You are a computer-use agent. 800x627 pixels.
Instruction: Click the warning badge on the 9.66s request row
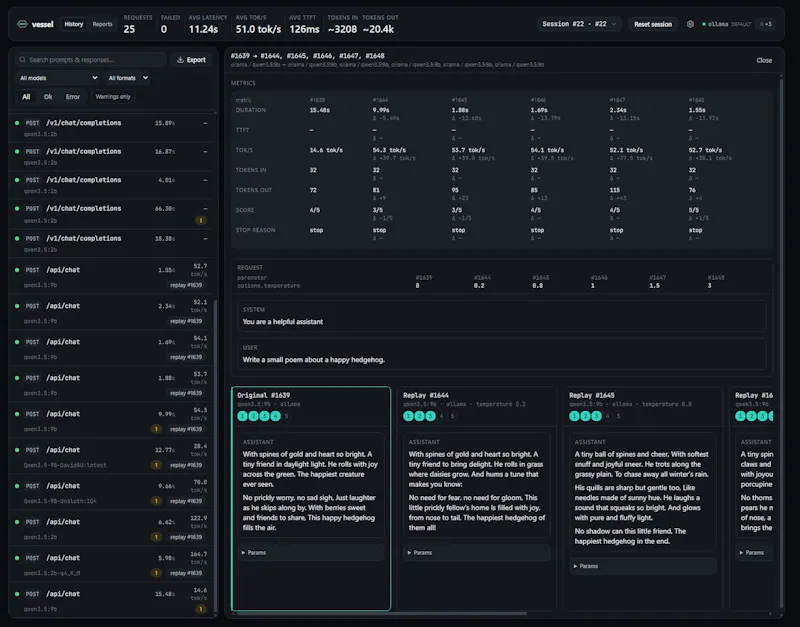point(156,501)
